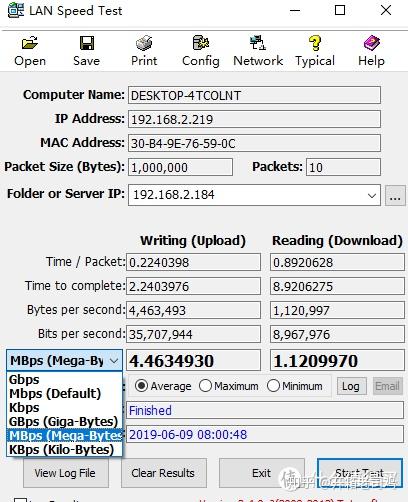Open the Network tool
This screenshot has height=502, width=408.
click(258, 52)
